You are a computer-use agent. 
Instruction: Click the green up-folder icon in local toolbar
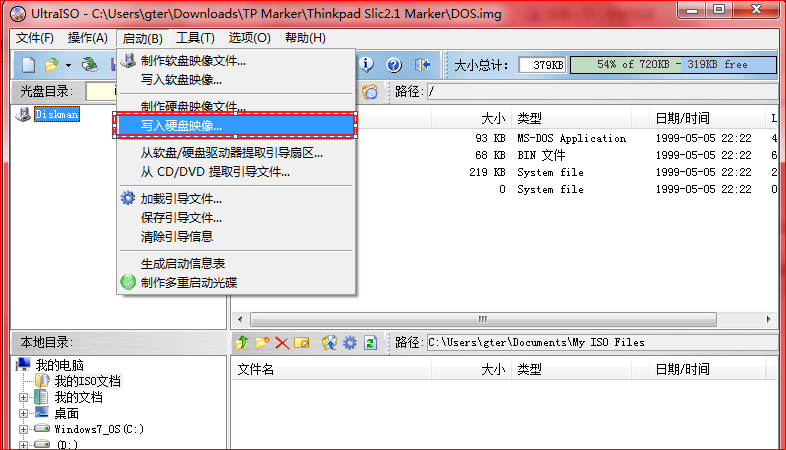pyautogui.click(x=241, y=343)
